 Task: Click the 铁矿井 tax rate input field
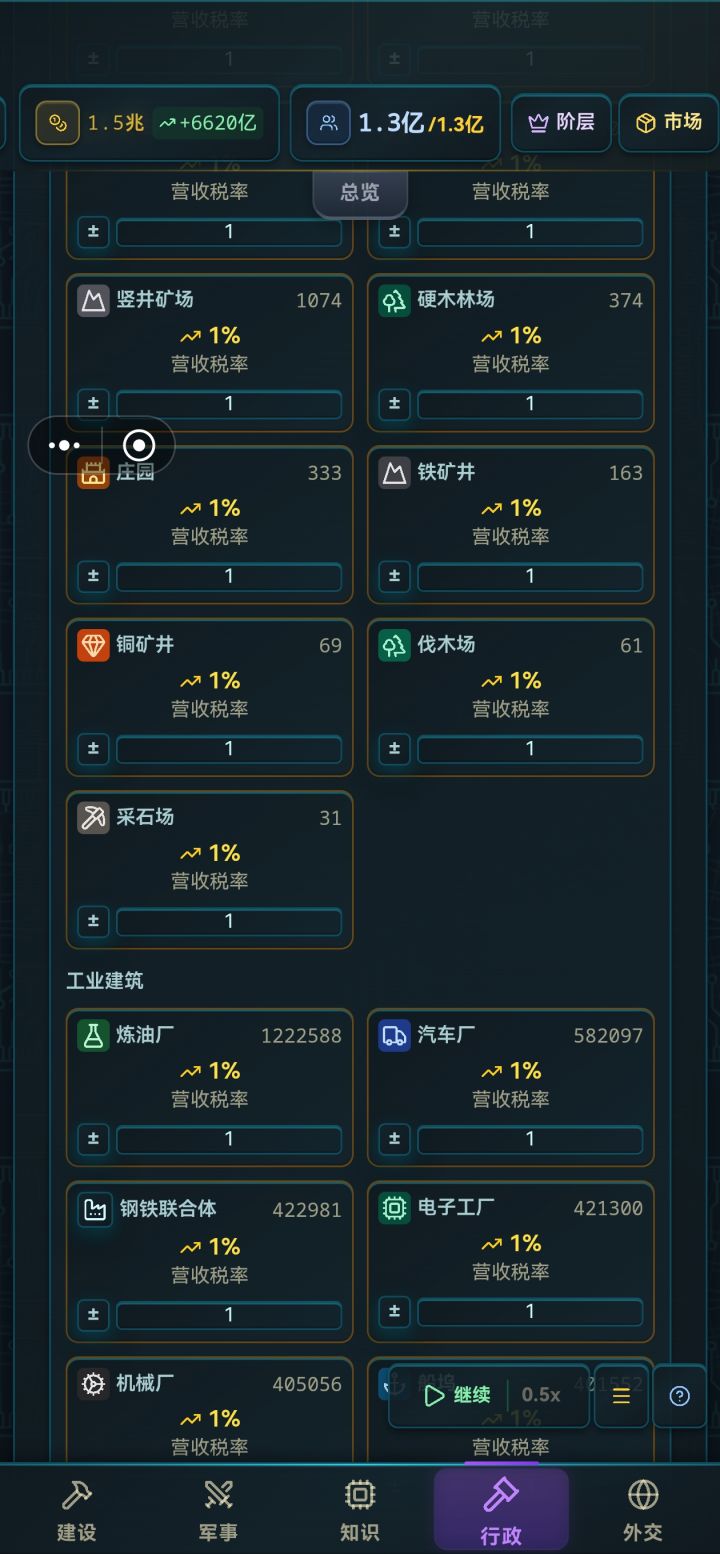(530, 577)
